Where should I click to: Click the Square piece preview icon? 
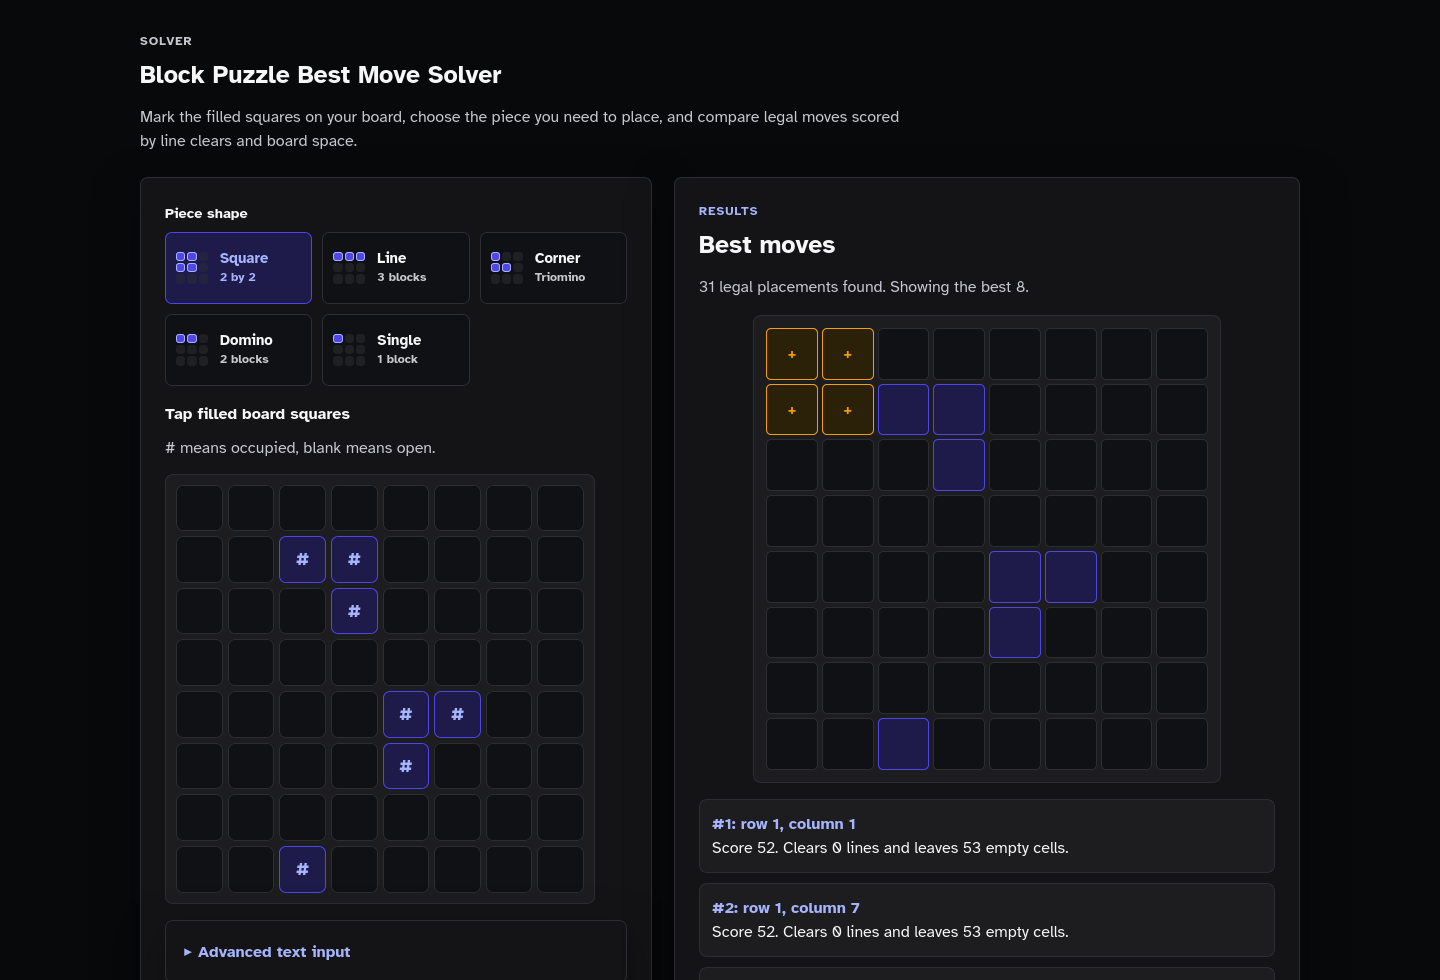pyautogui.click(x=192, y=268)
